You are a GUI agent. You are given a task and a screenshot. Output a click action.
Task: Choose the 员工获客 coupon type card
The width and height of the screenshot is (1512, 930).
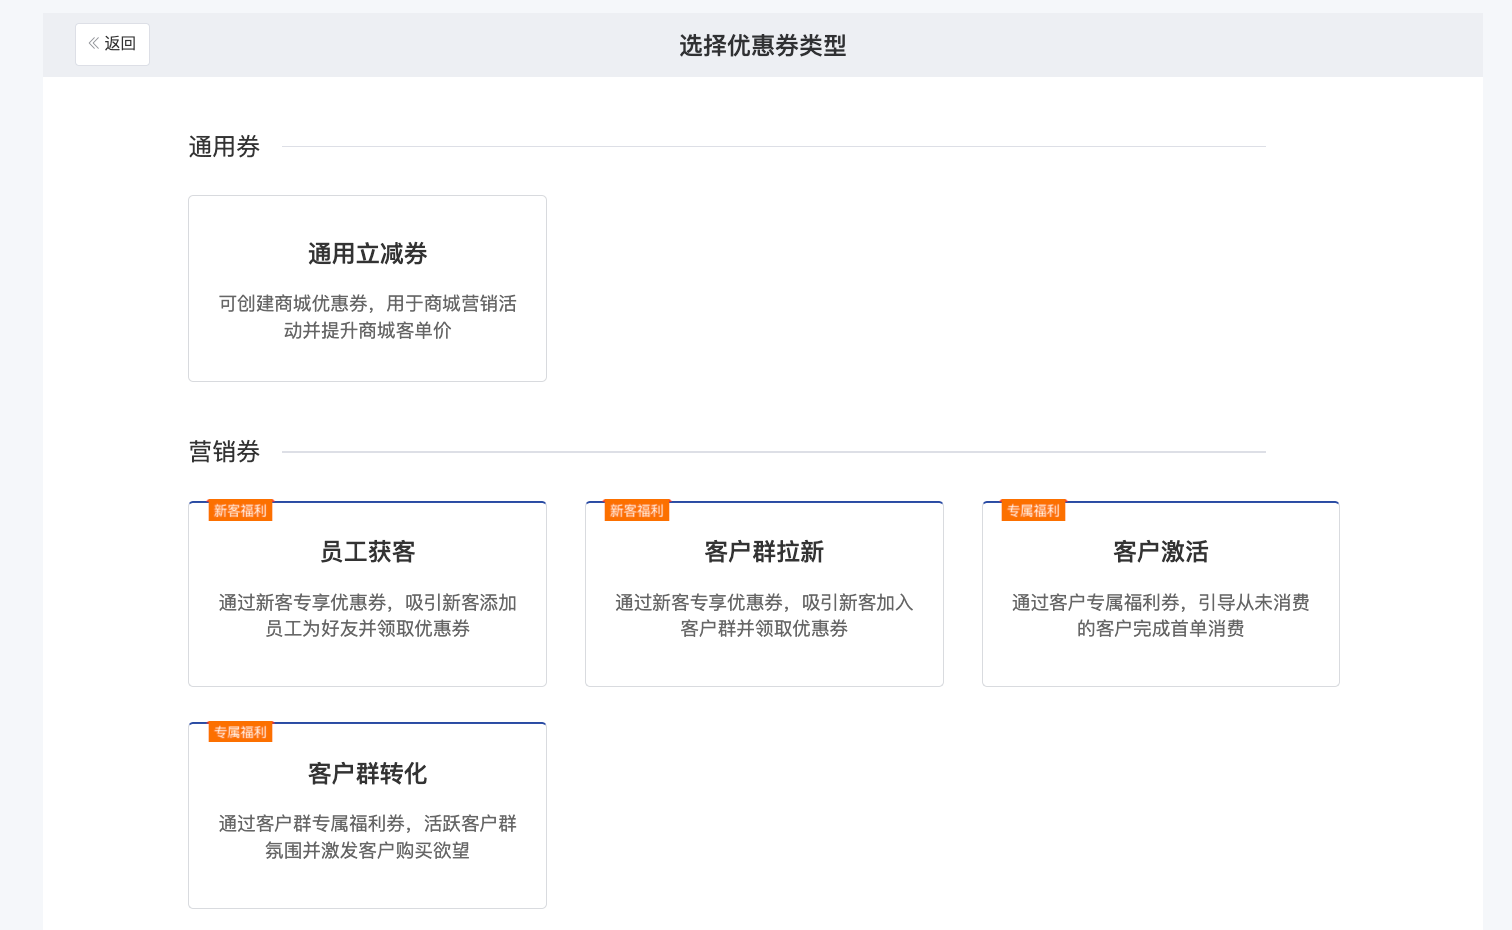click(367, 594)
